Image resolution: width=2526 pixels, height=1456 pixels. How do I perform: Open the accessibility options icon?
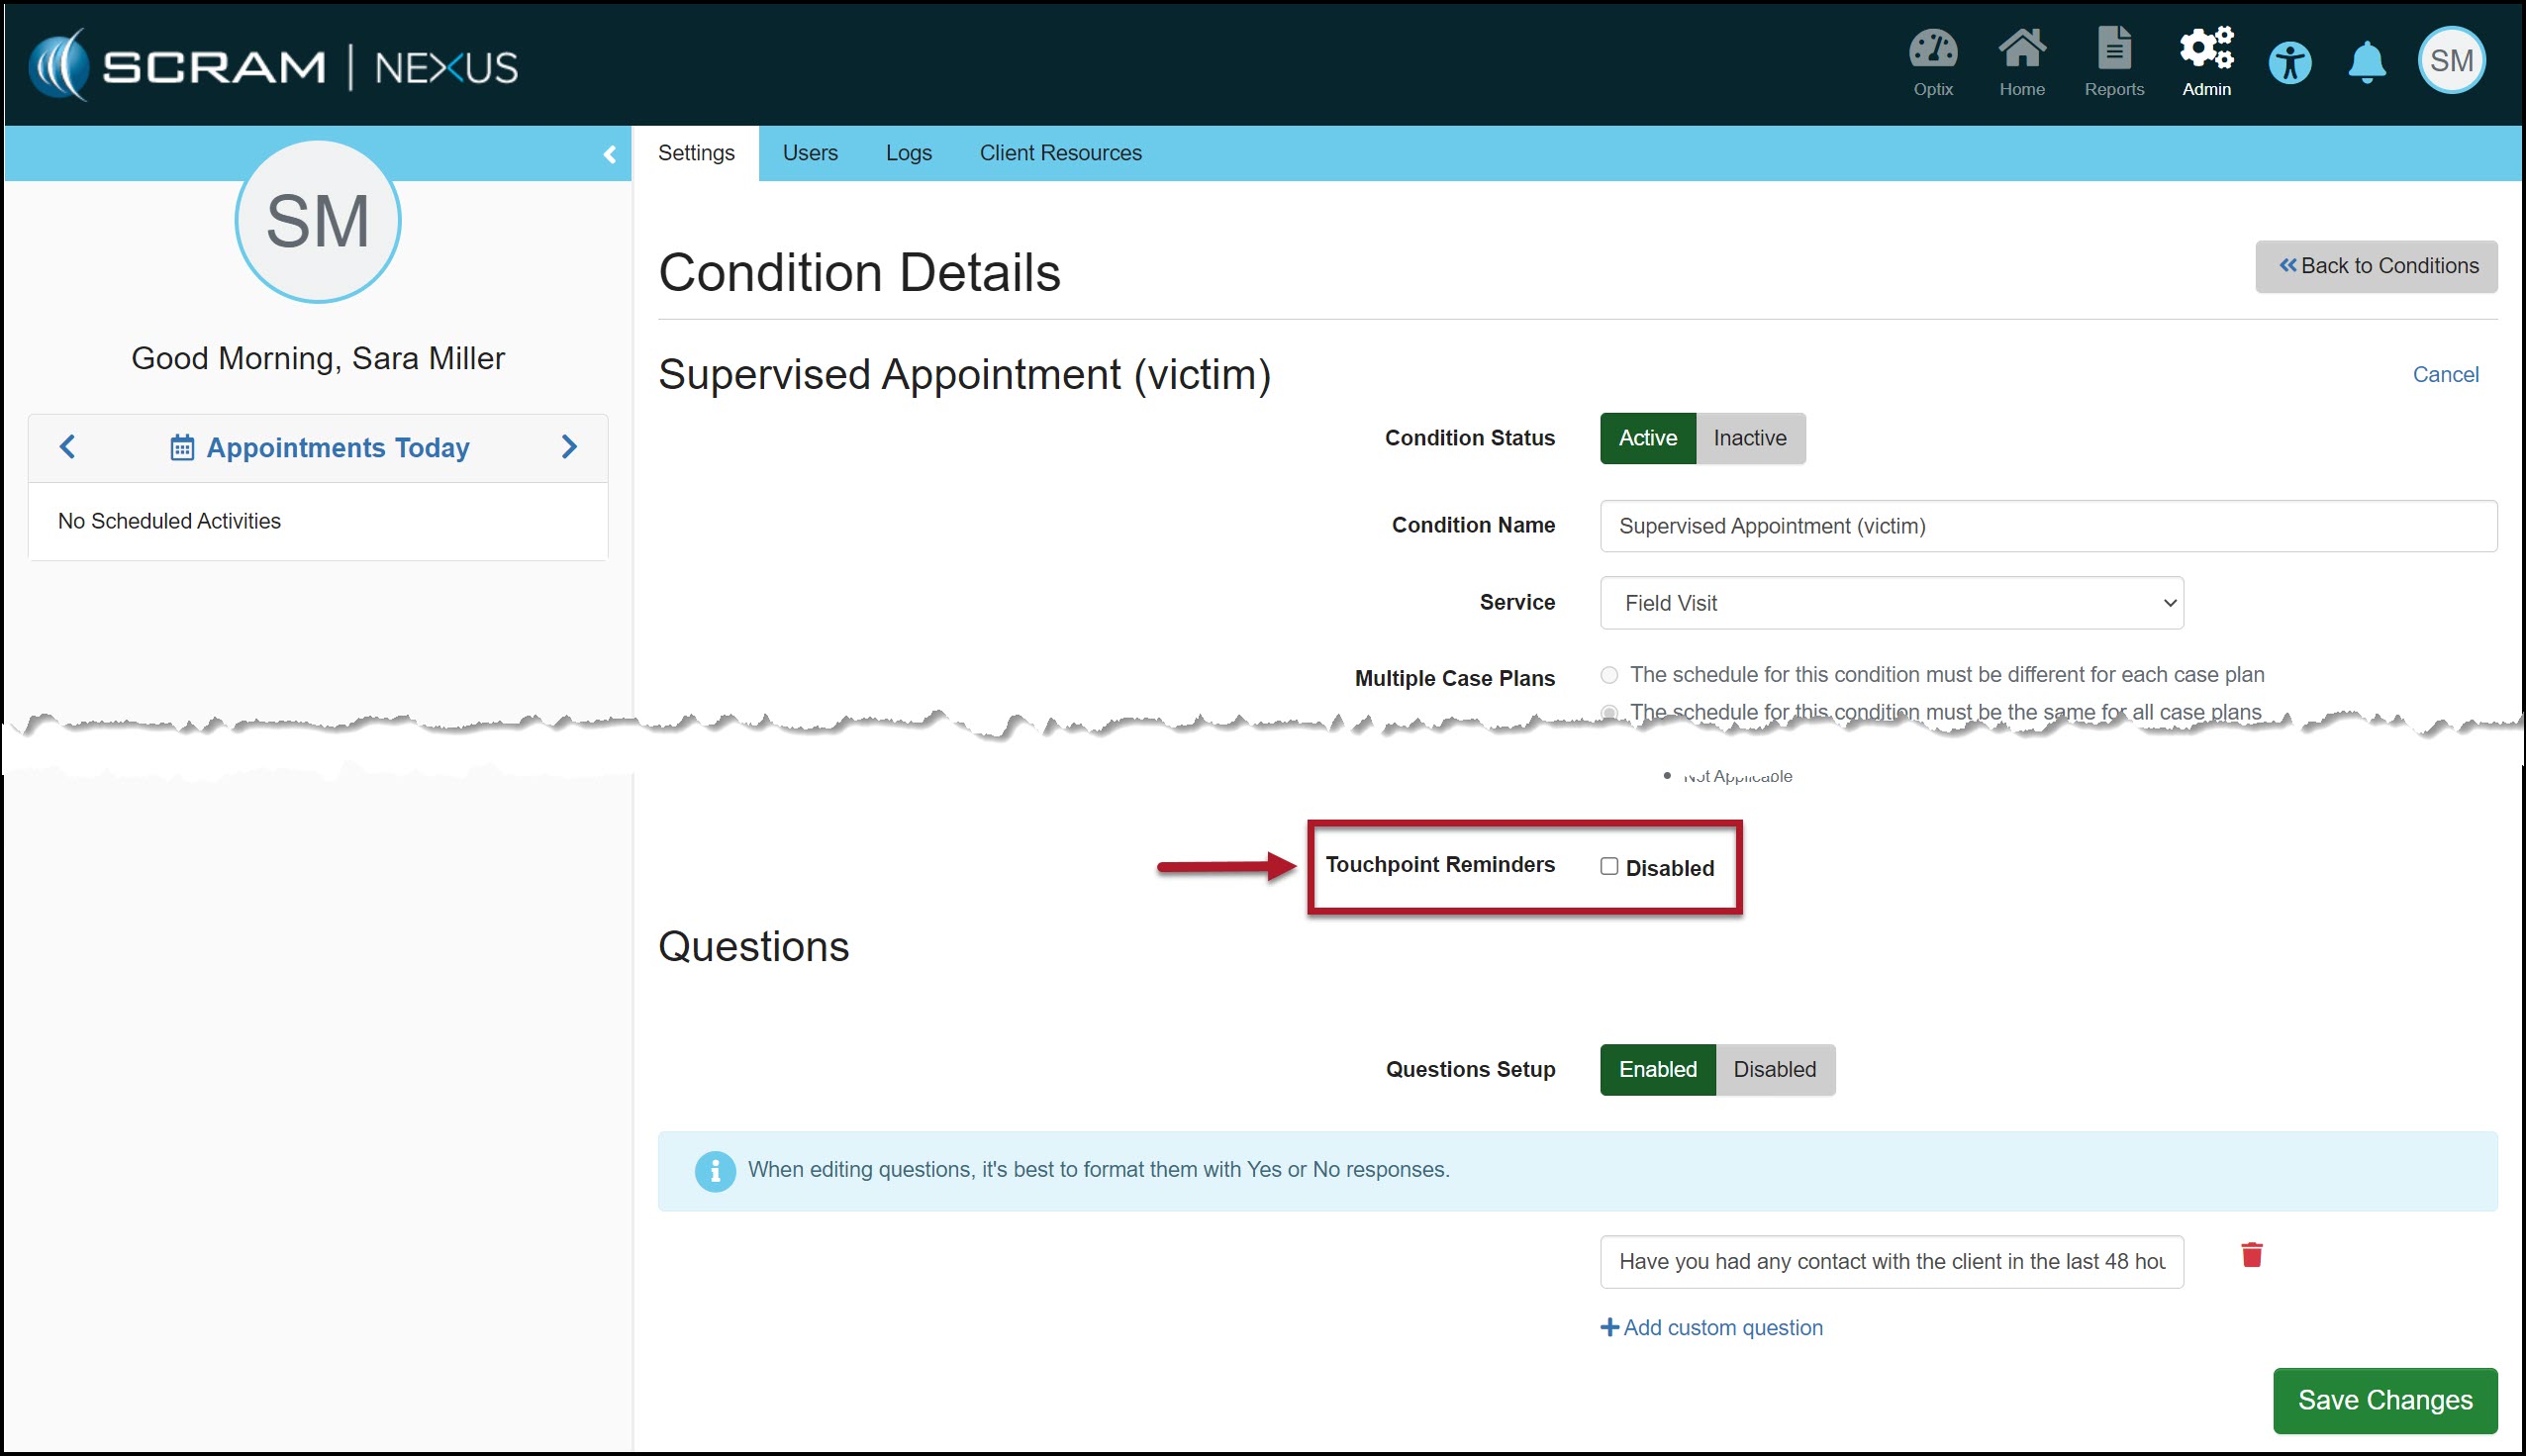[x=2289, y=64]
